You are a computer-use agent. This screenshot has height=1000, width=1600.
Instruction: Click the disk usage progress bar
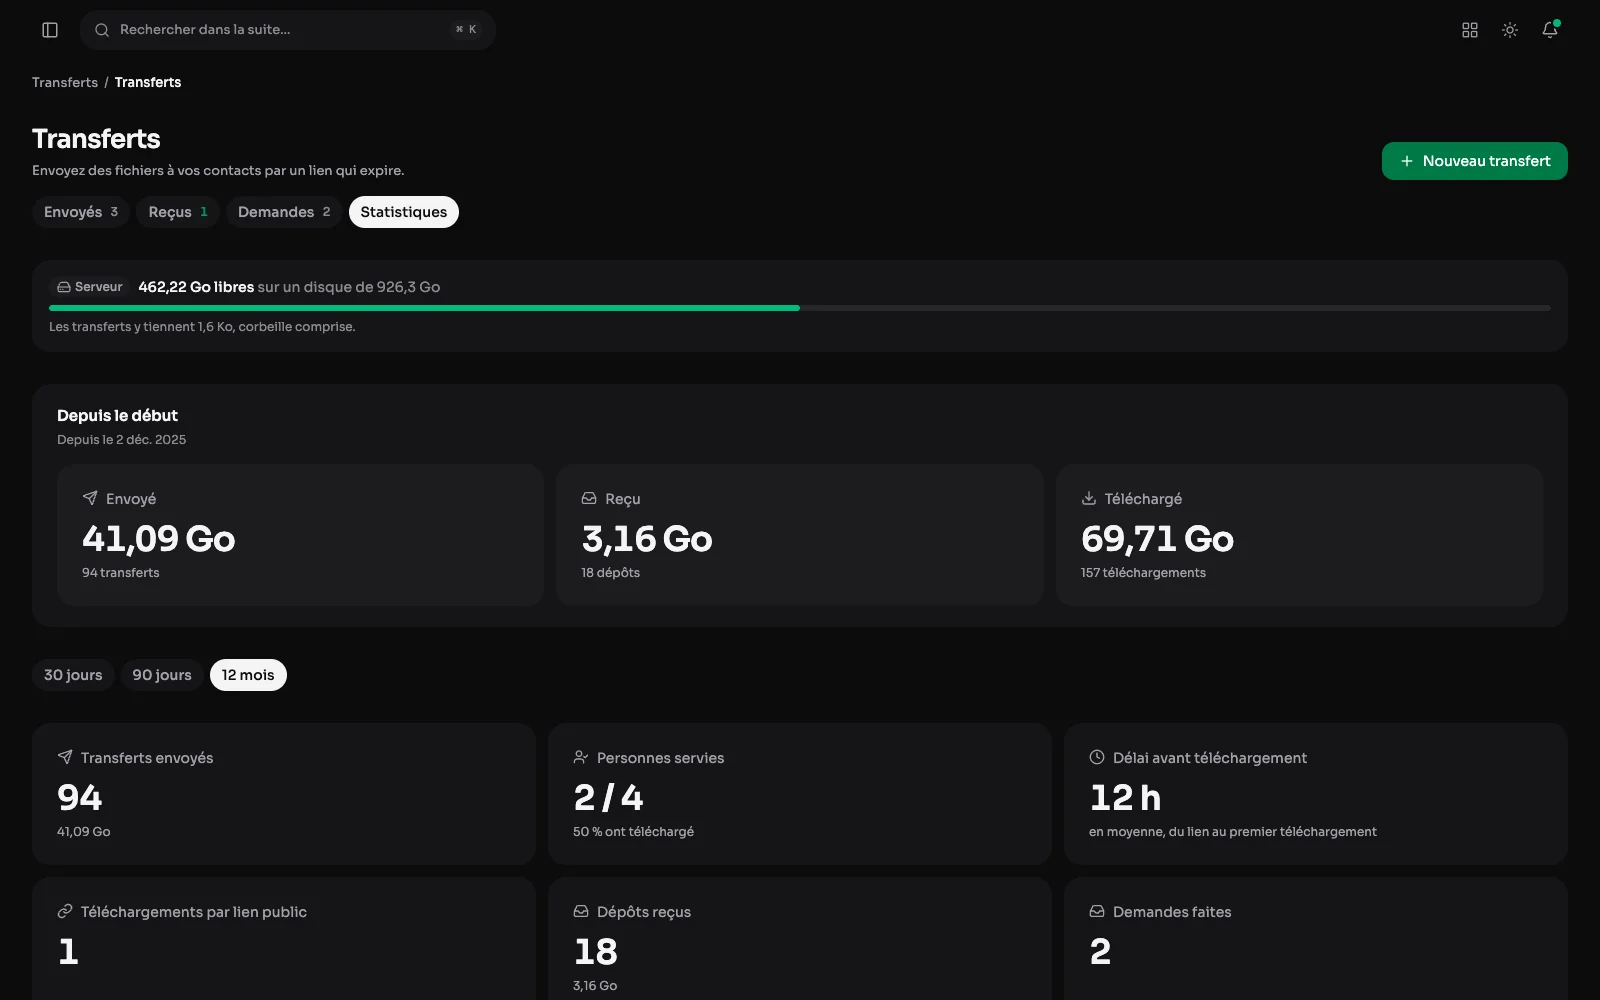click(x=800, y=308)
